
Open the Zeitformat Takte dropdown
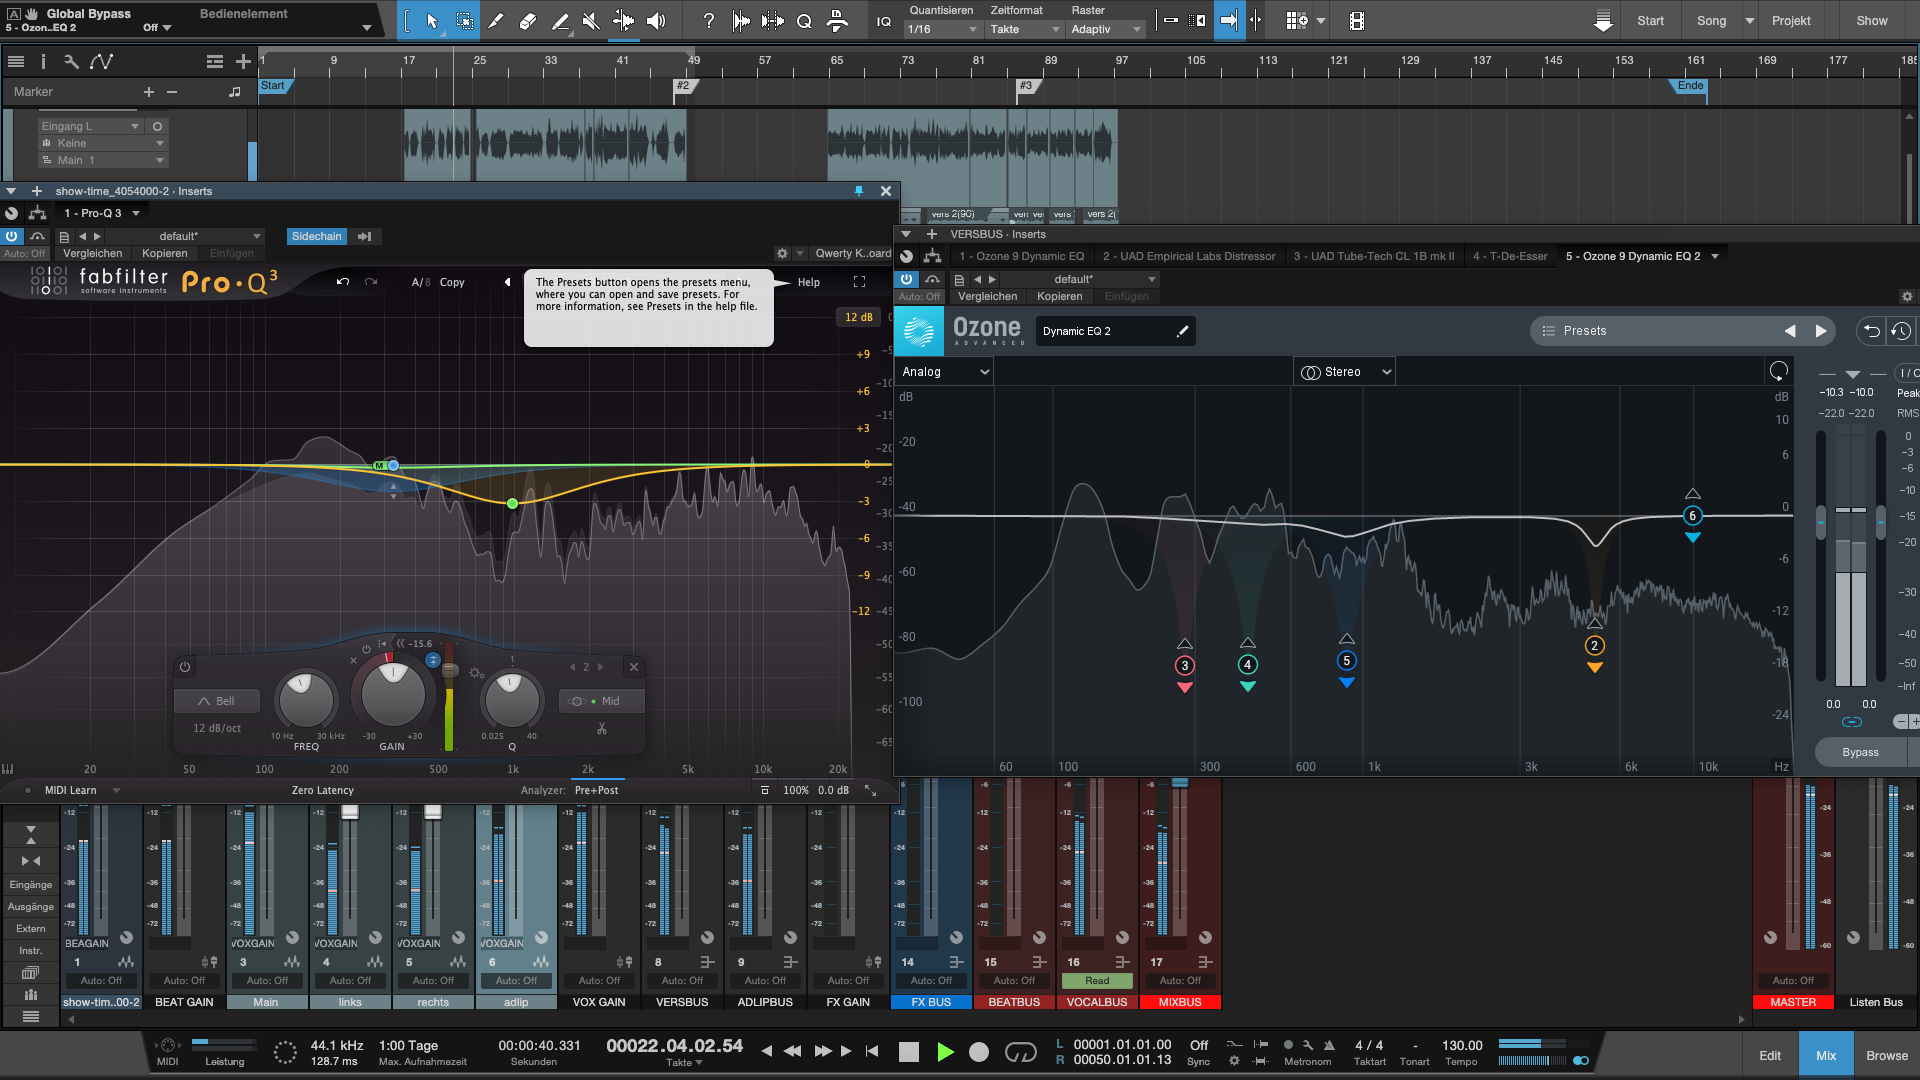pyautogui.click(x=1024, y=30)
